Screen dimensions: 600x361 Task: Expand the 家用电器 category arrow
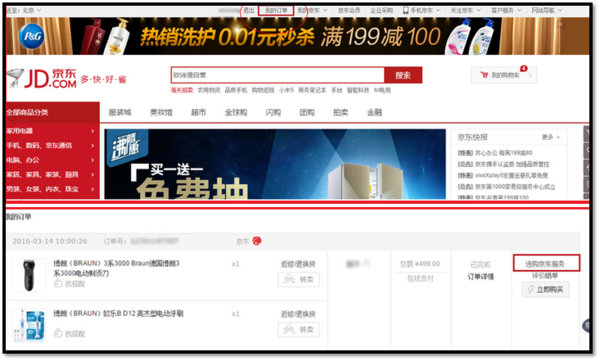[93, 131]
